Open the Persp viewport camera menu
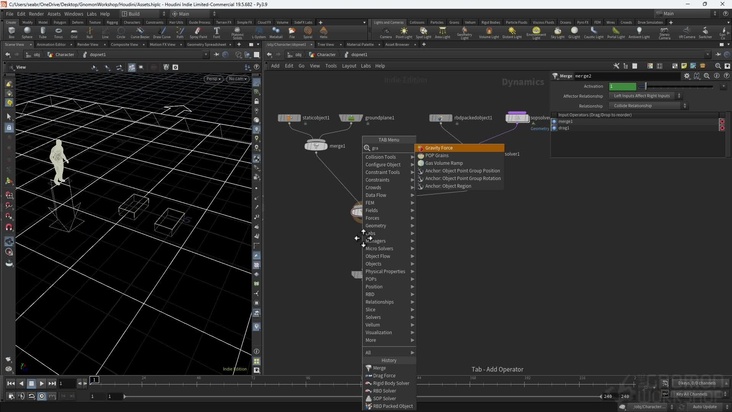 point(213,79)
